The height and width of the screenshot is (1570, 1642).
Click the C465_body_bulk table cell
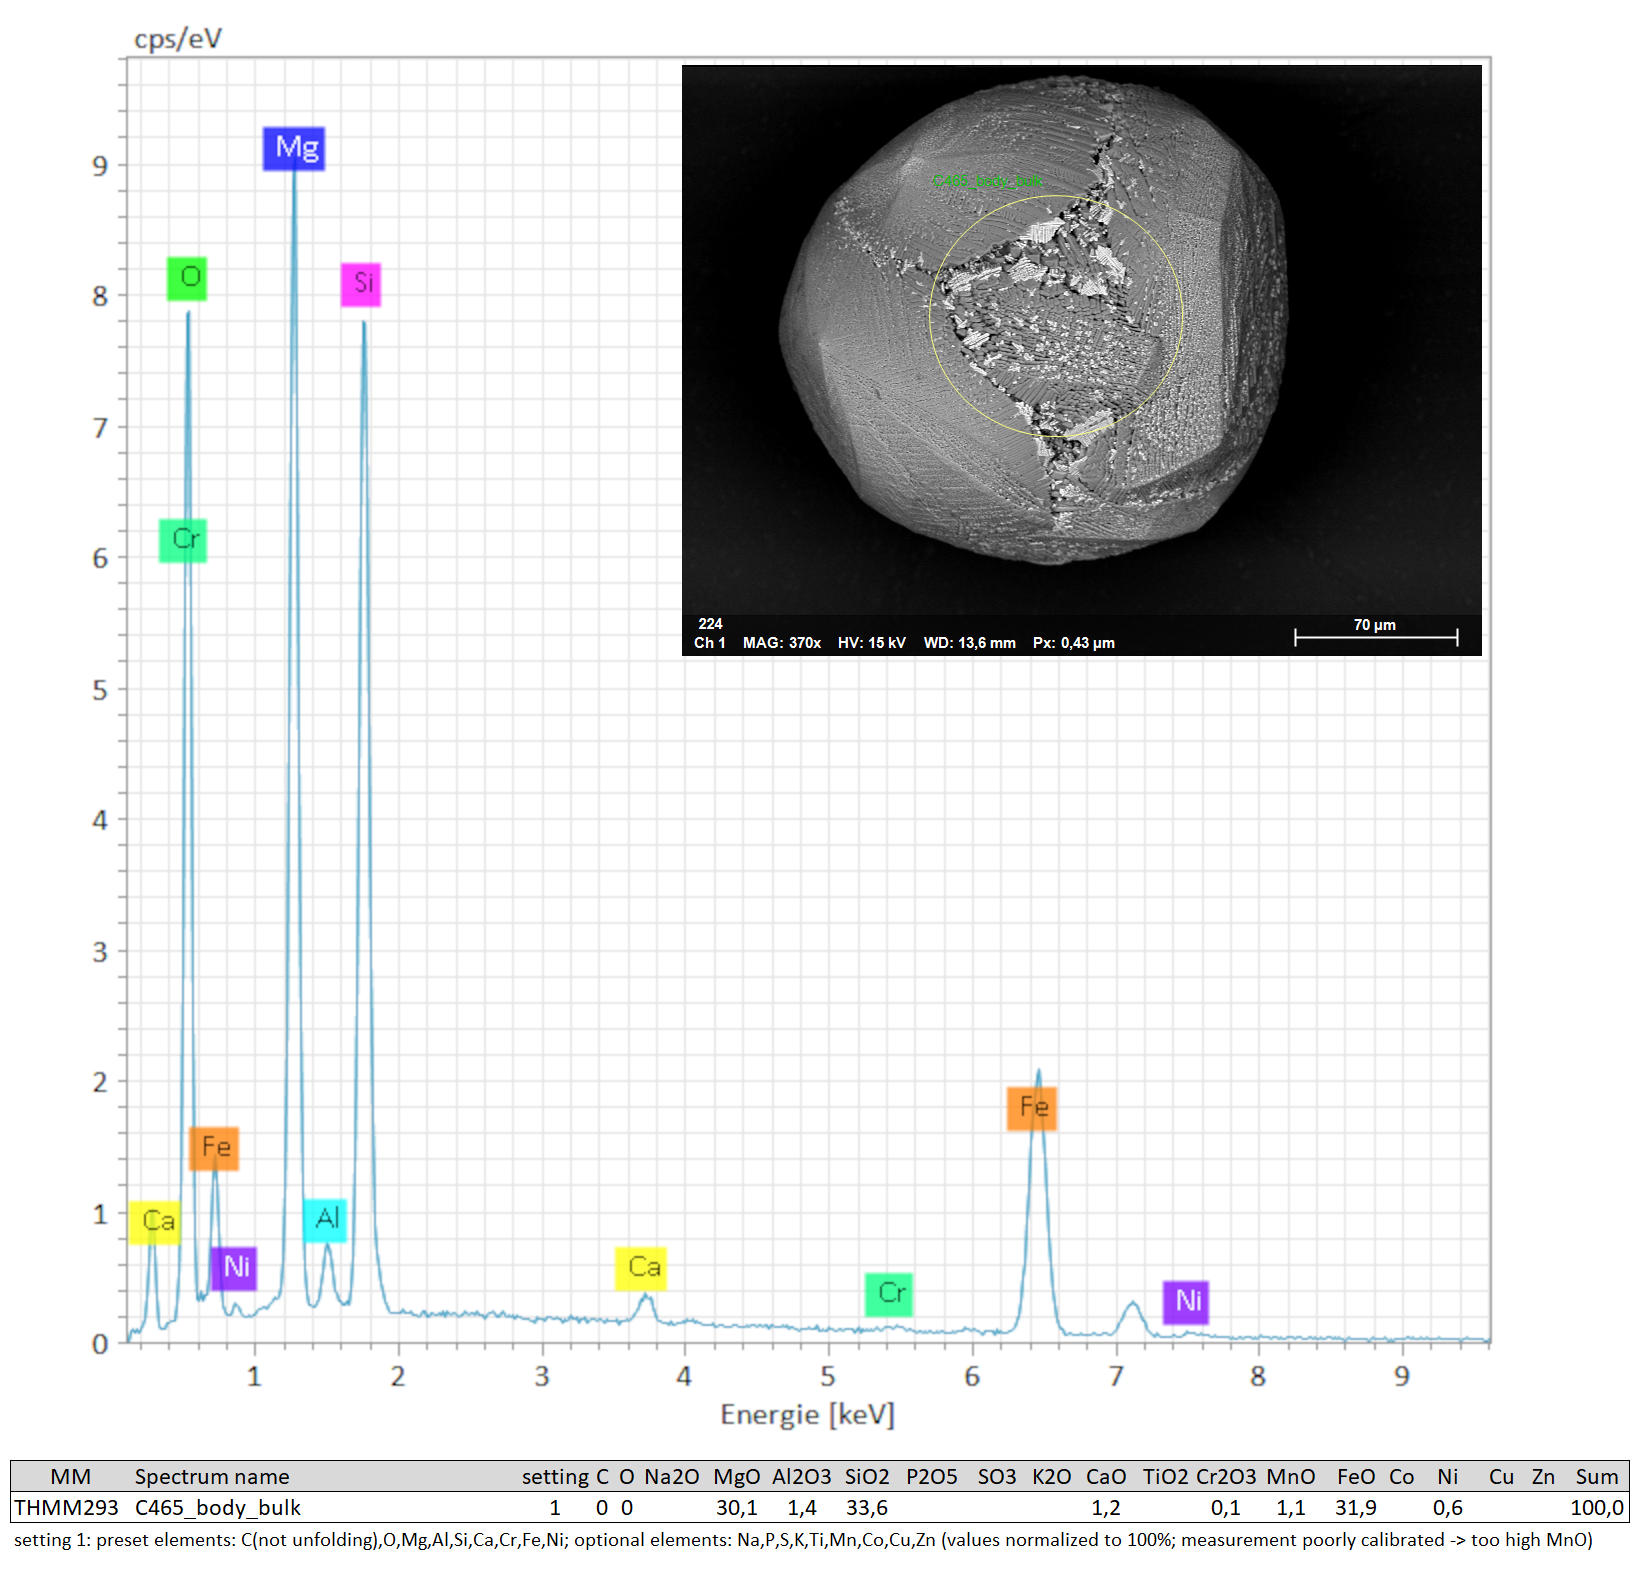coord(218,1507)
